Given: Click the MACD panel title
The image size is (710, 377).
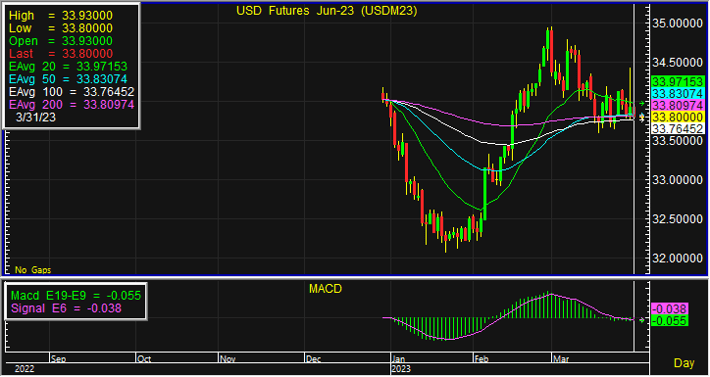Looking at the screenshot, I should [x=325, y=289].
